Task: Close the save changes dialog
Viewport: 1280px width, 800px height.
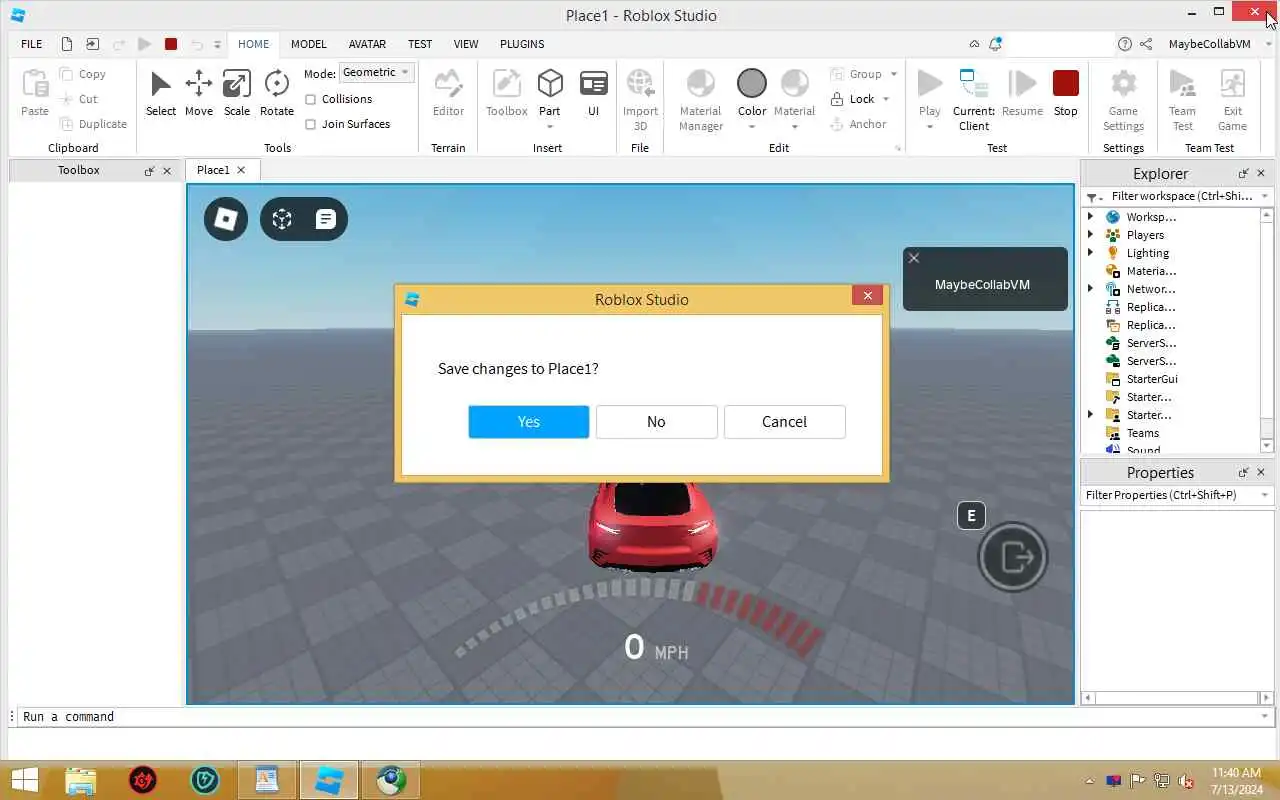Action: click(x=867, y=295)
